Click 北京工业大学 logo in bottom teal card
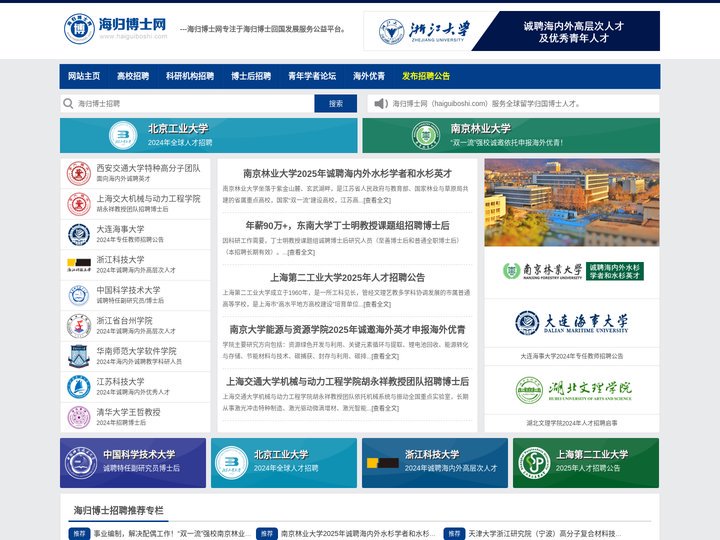 231,463
